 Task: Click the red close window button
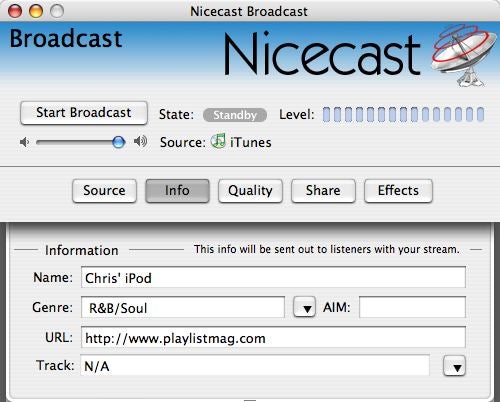[15, 11]
